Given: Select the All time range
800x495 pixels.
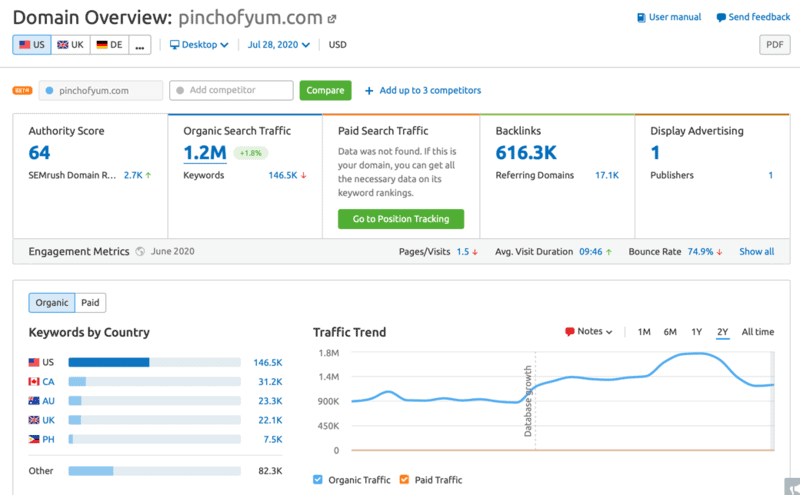Looking at the screenshot, I should click(x=758, y=332).
